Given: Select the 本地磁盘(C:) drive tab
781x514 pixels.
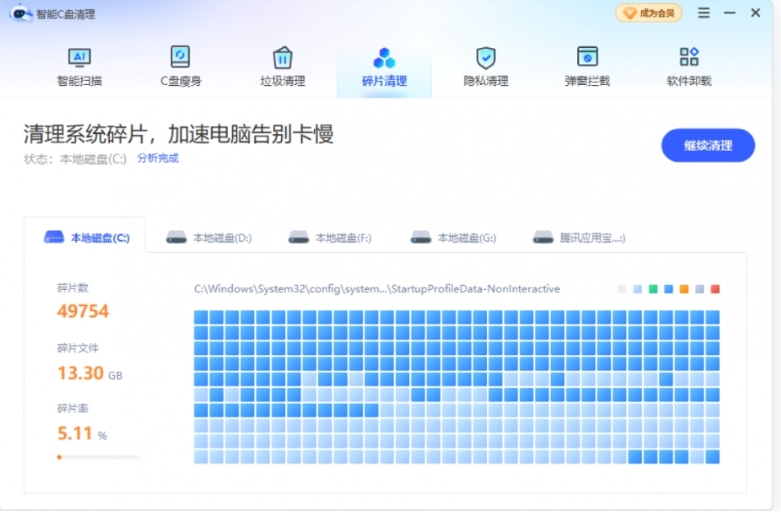Looking at the screenshot, I should click(87, 238).
